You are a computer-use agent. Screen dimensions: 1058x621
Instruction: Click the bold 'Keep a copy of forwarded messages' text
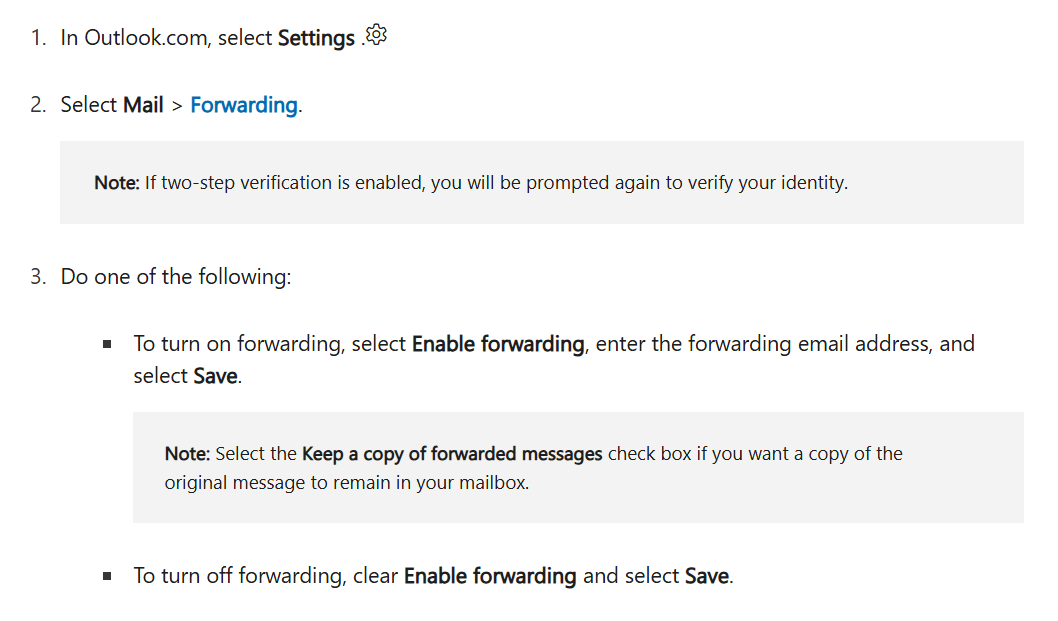tap(452, 454)
